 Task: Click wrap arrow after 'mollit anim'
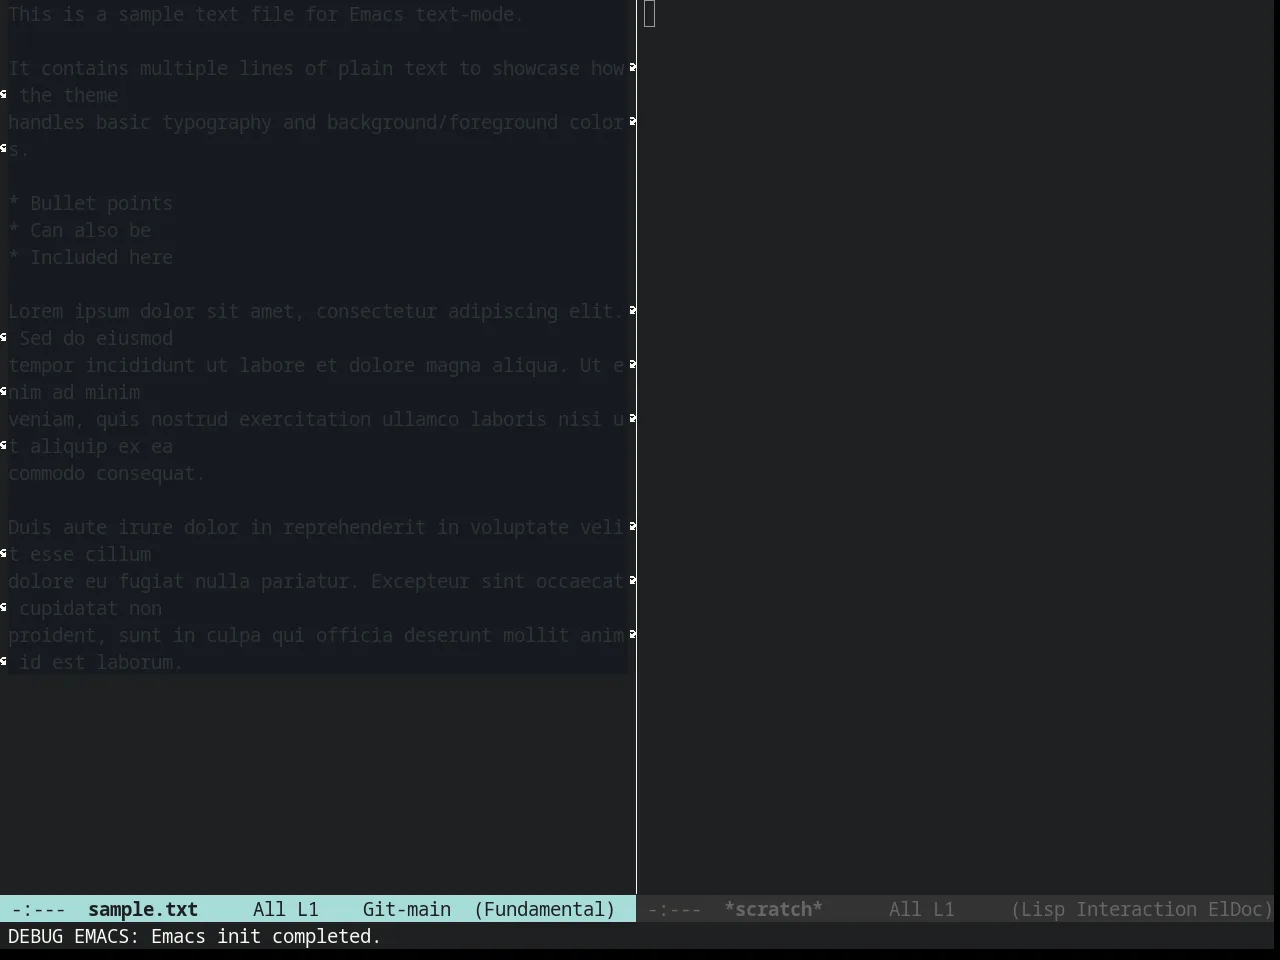(632, 634)
